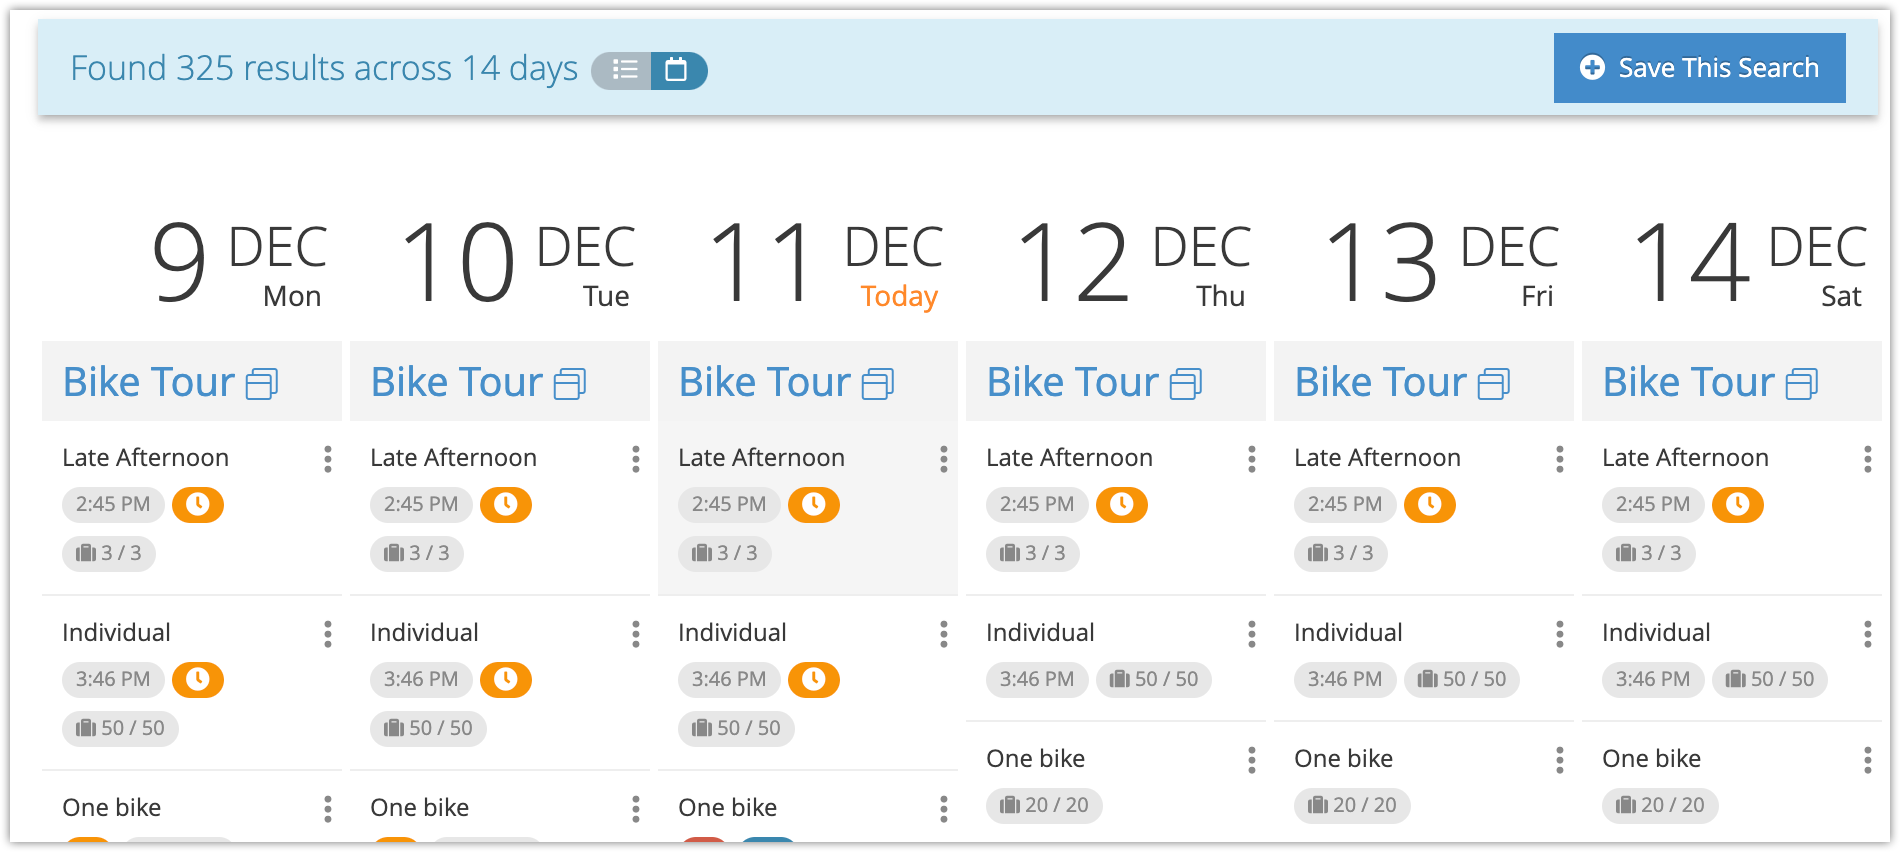Open Bike Tour link for 12 Dec
This screenshot has width=1900, height=852.
tap(1094, 382)
